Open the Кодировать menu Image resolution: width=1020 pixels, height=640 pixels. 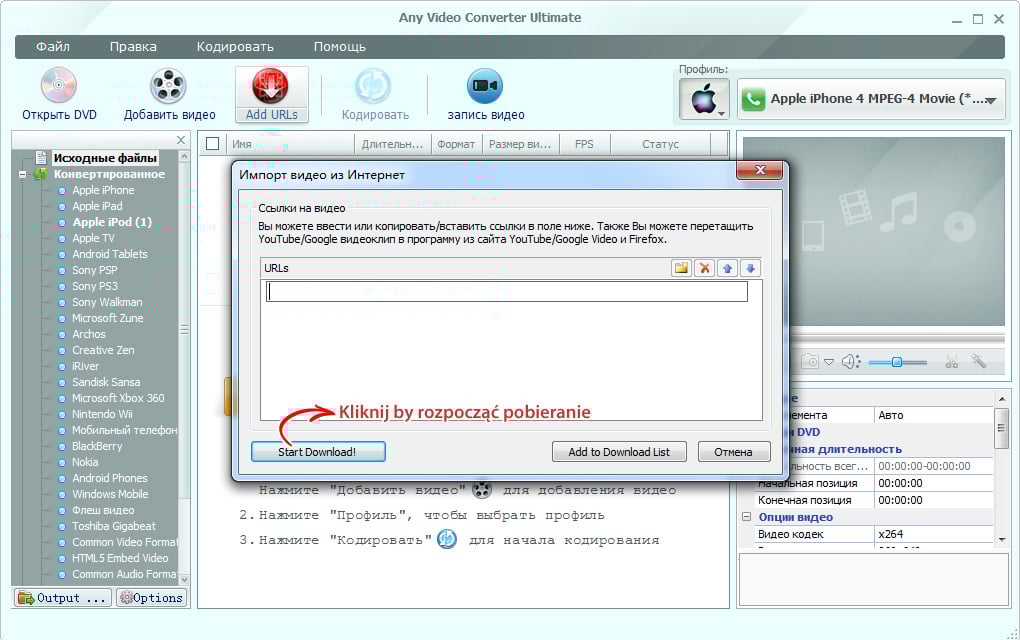[235, 47]
